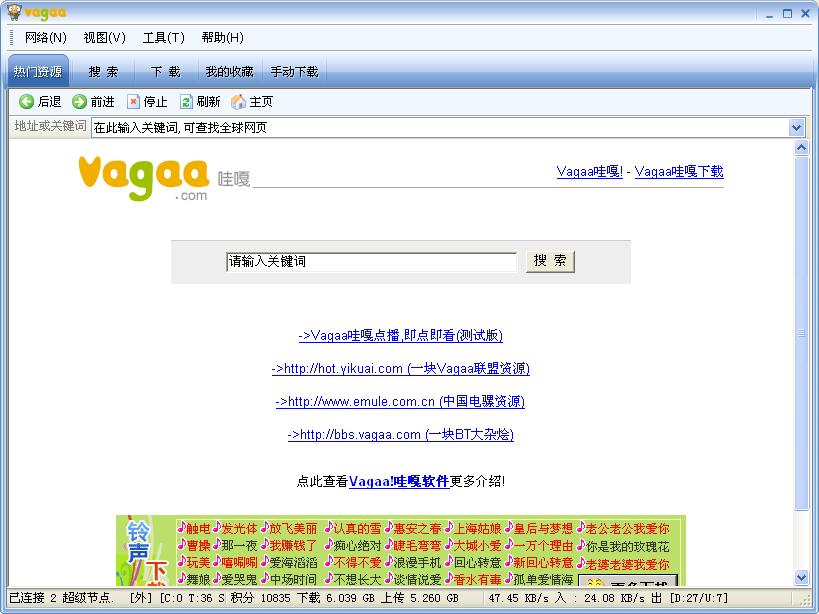Click the Stop (停止) icon

click(x=133, y=102)
